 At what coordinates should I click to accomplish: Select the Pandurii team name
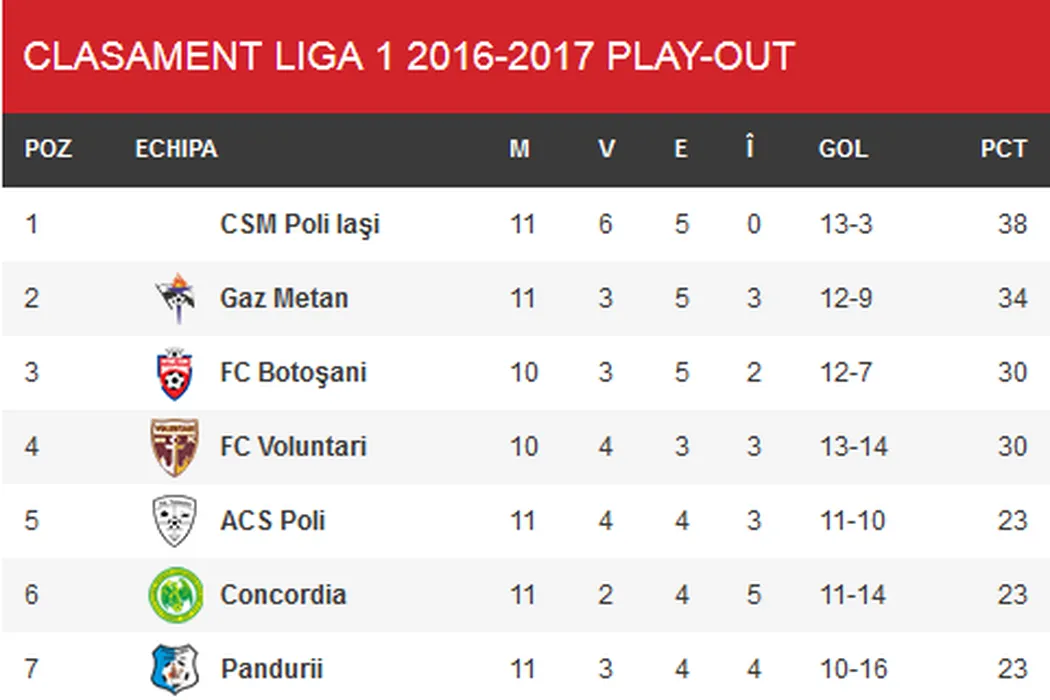tap(271, 668)
